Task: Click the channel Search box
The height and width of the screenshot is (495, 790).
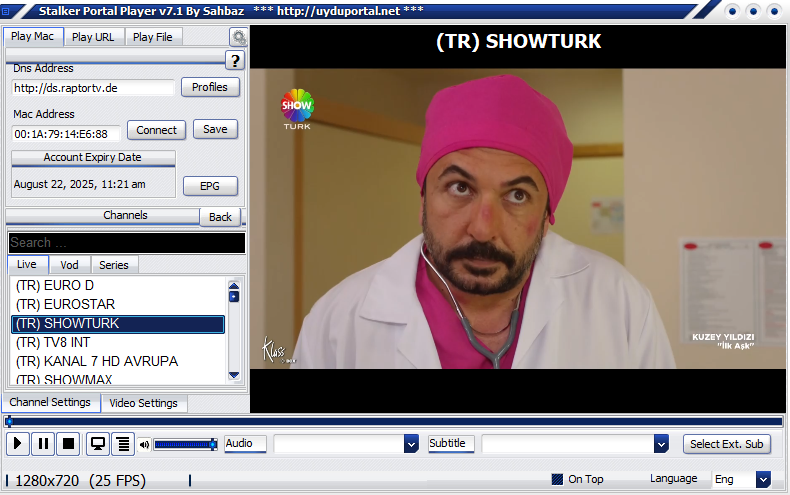Action: coord(127,243)
